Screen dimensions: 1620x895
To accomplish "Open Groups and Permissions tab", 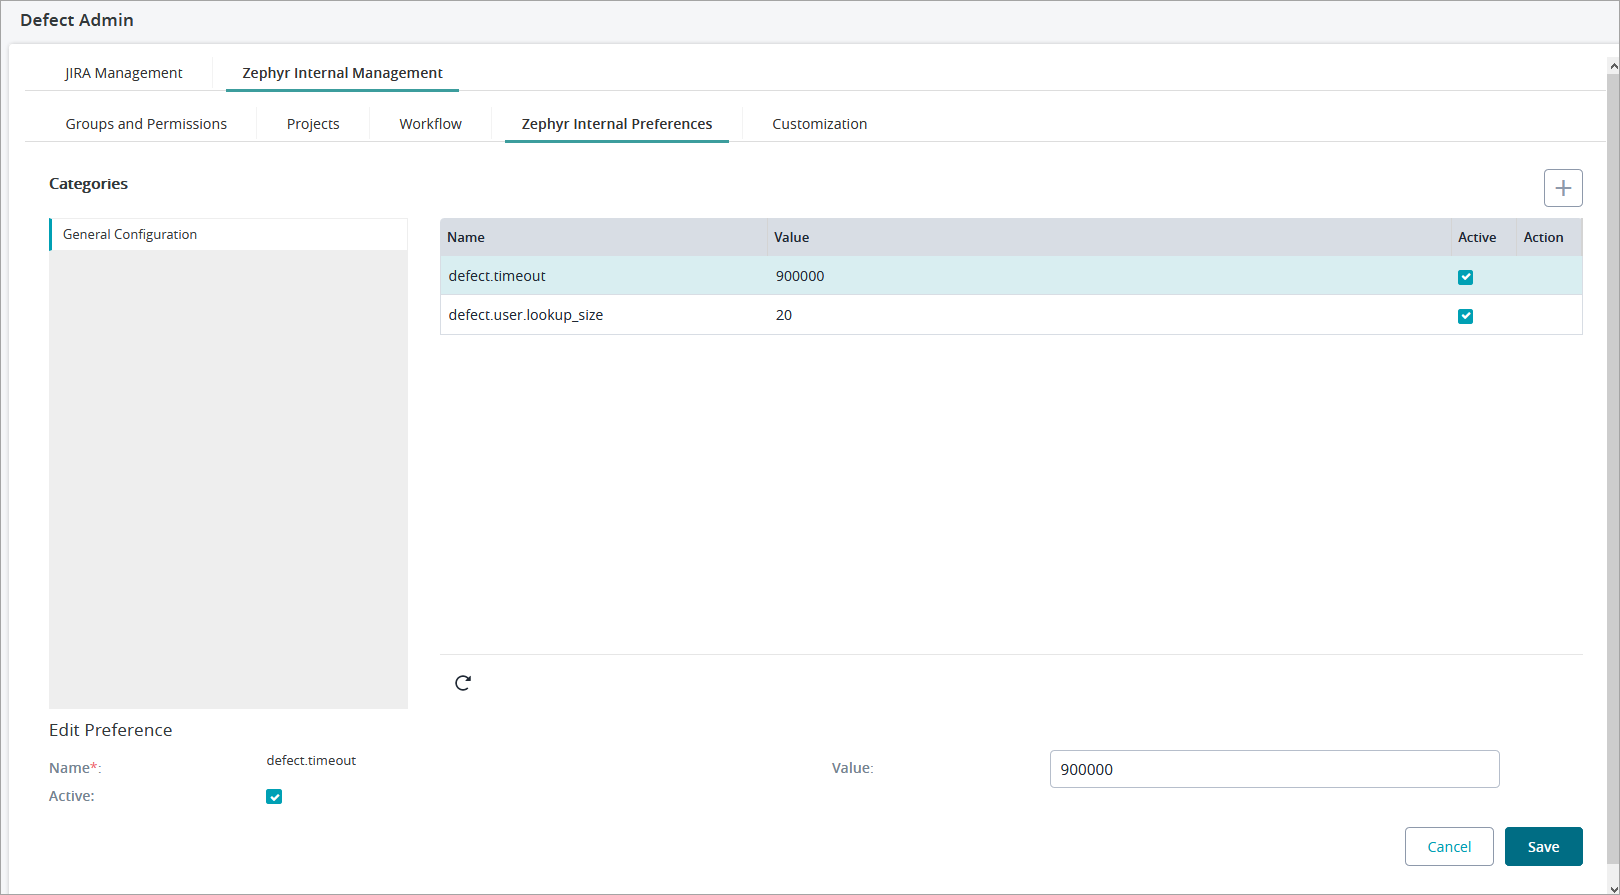I will [x=146, y=124].
